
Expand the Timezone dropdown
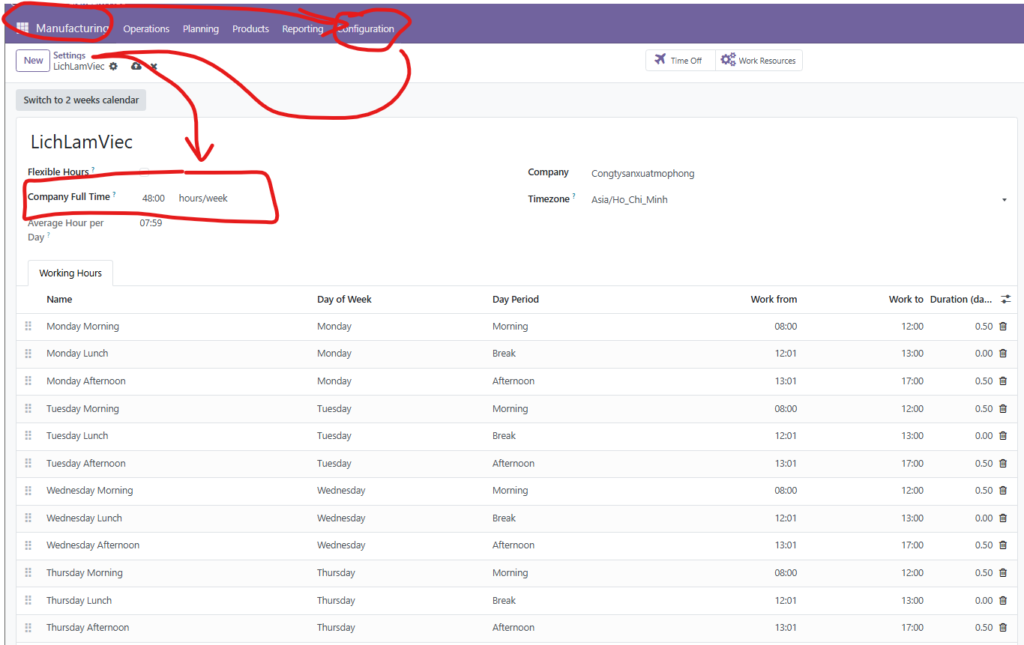pos(1003,200)
